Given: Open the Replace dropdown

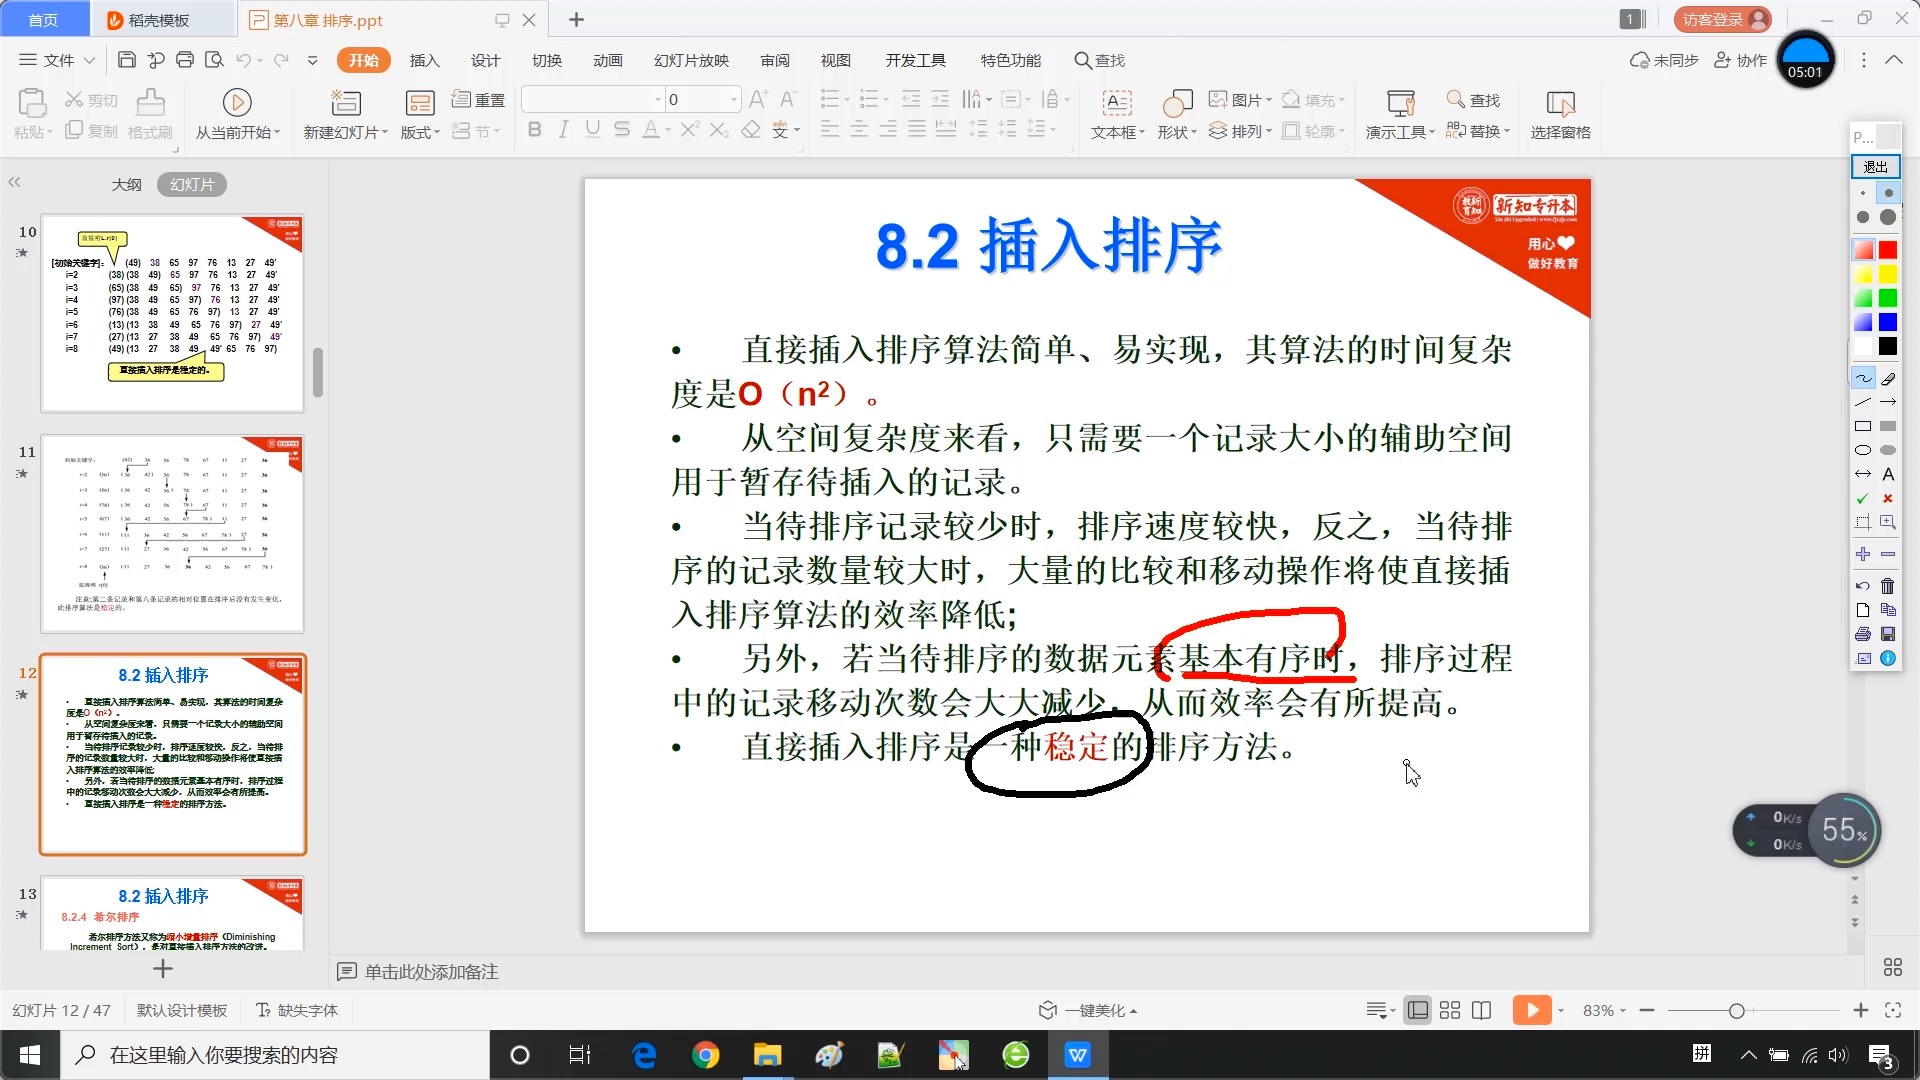Looking at the screenshot, I should (x=1478, y=131).
